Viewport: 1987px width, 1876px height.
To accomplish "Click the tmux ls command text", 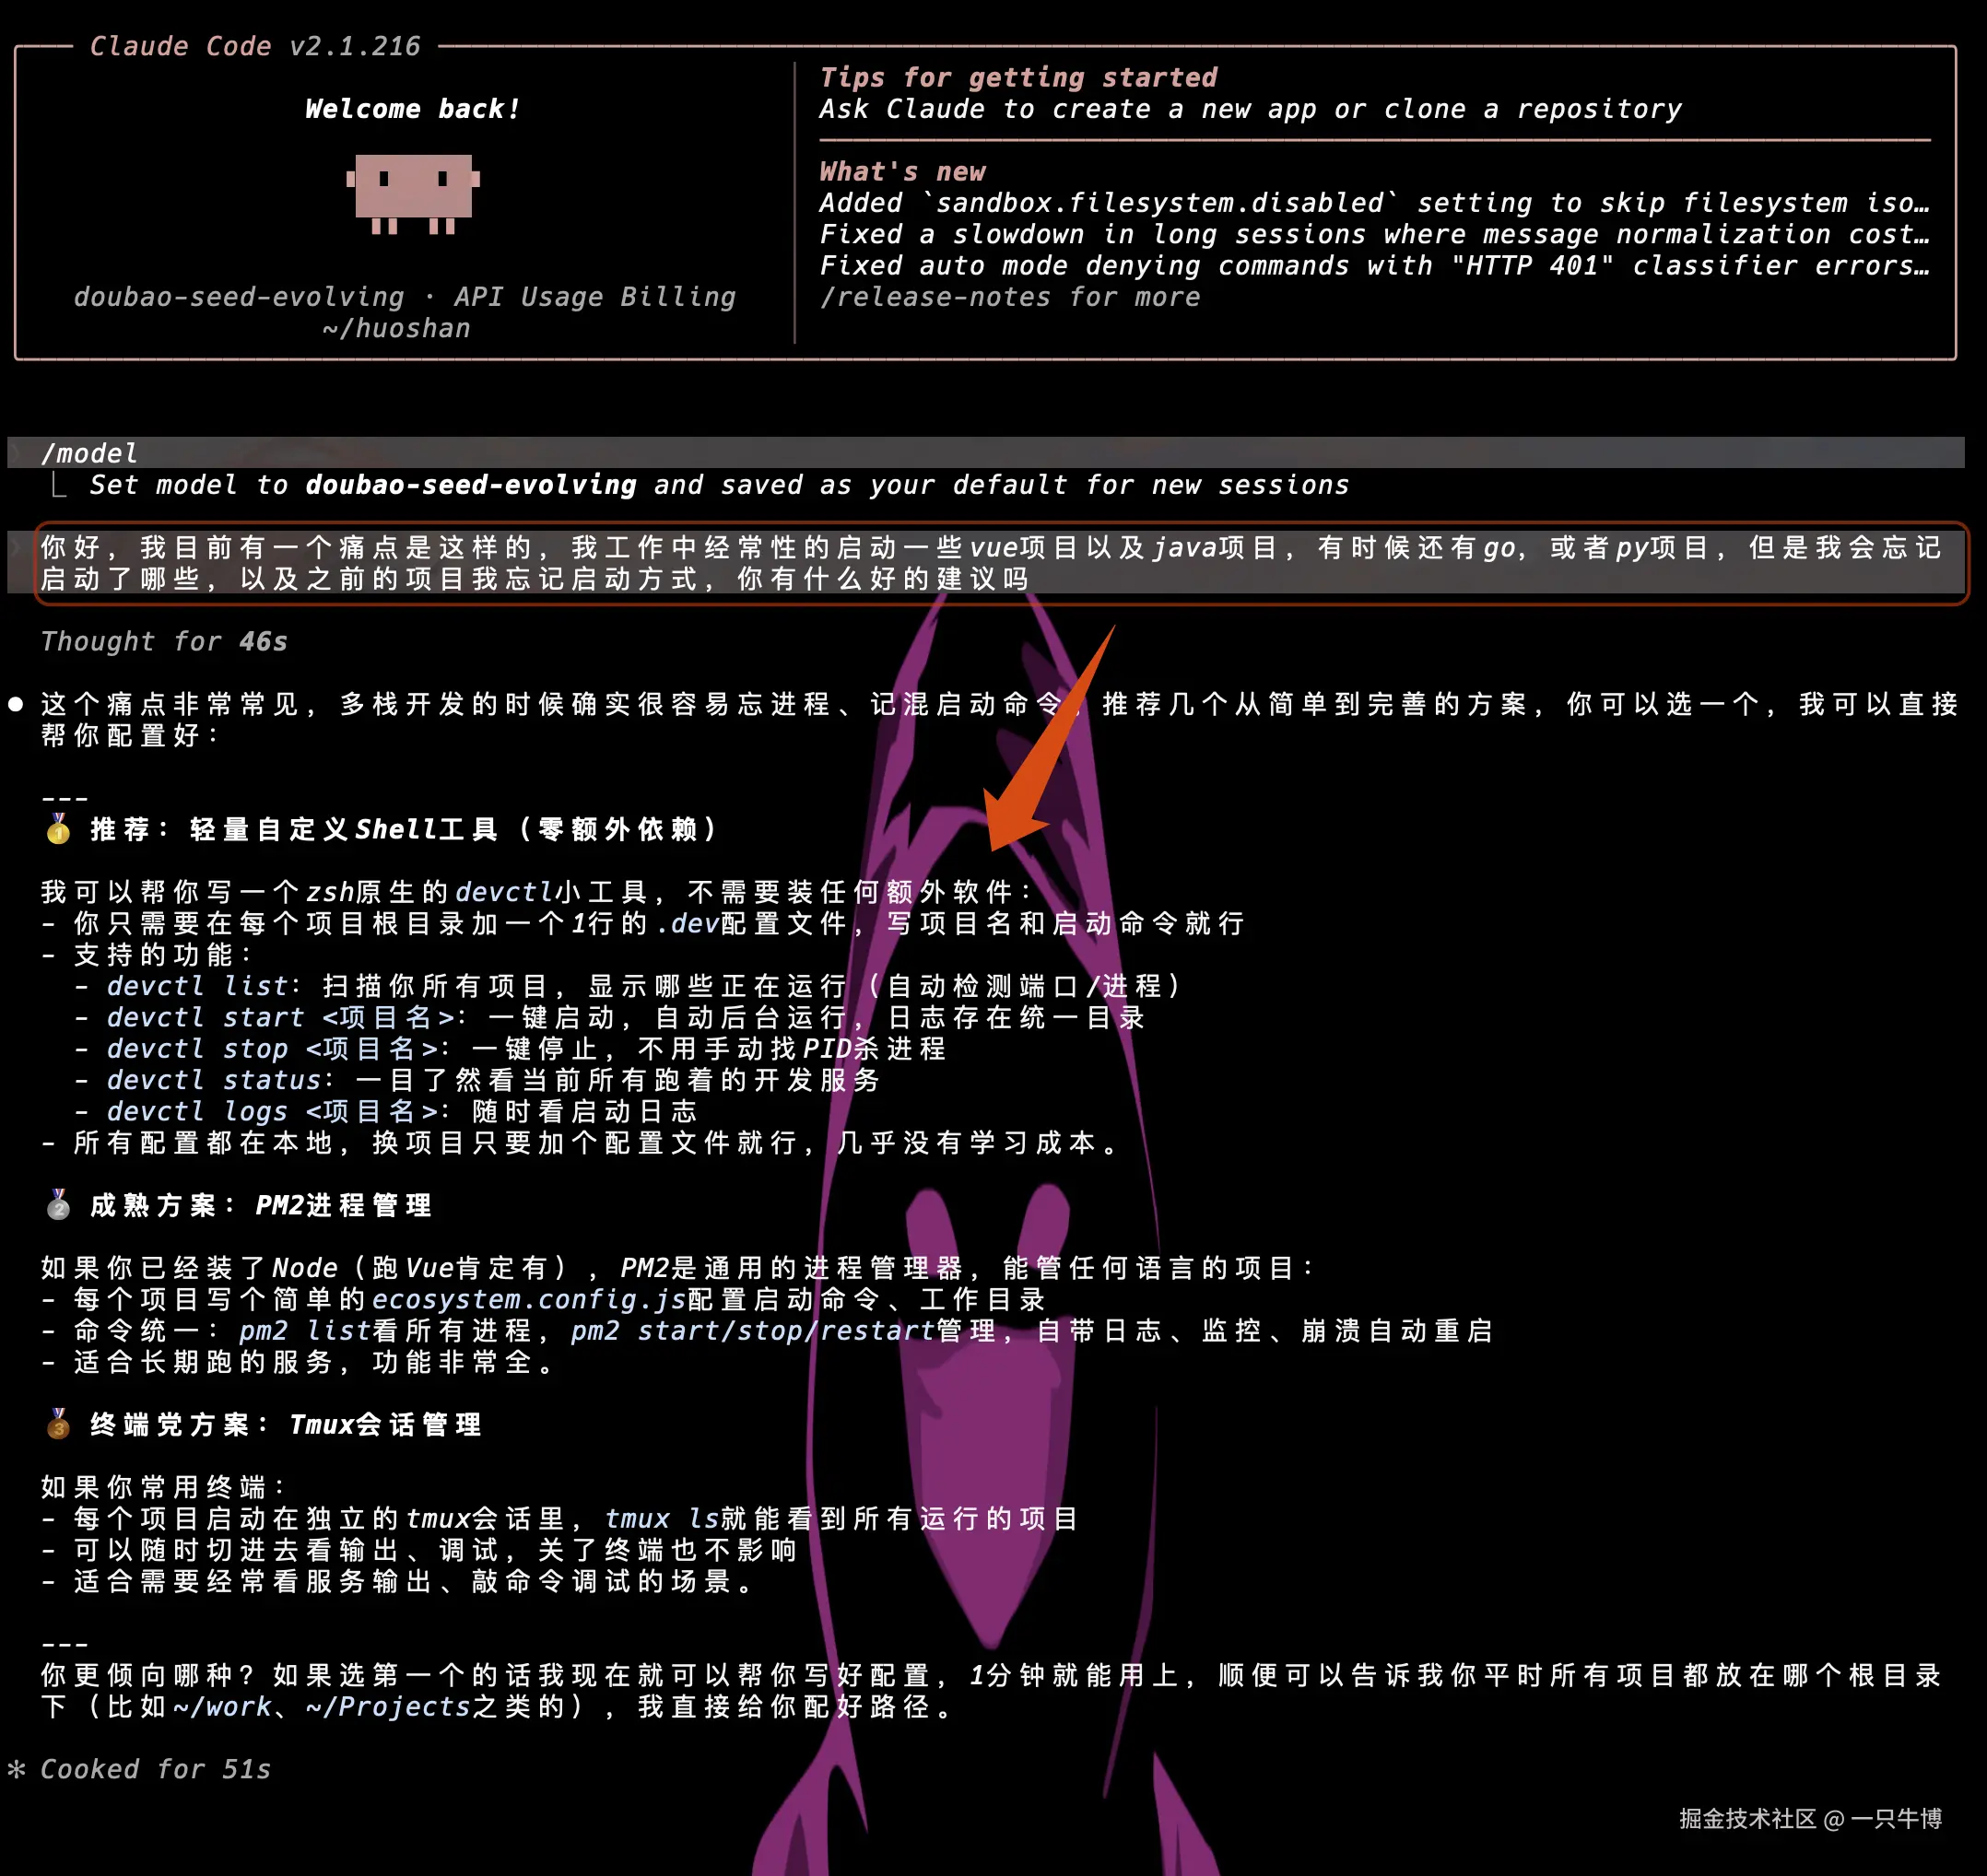I will tap(662, 1518).
